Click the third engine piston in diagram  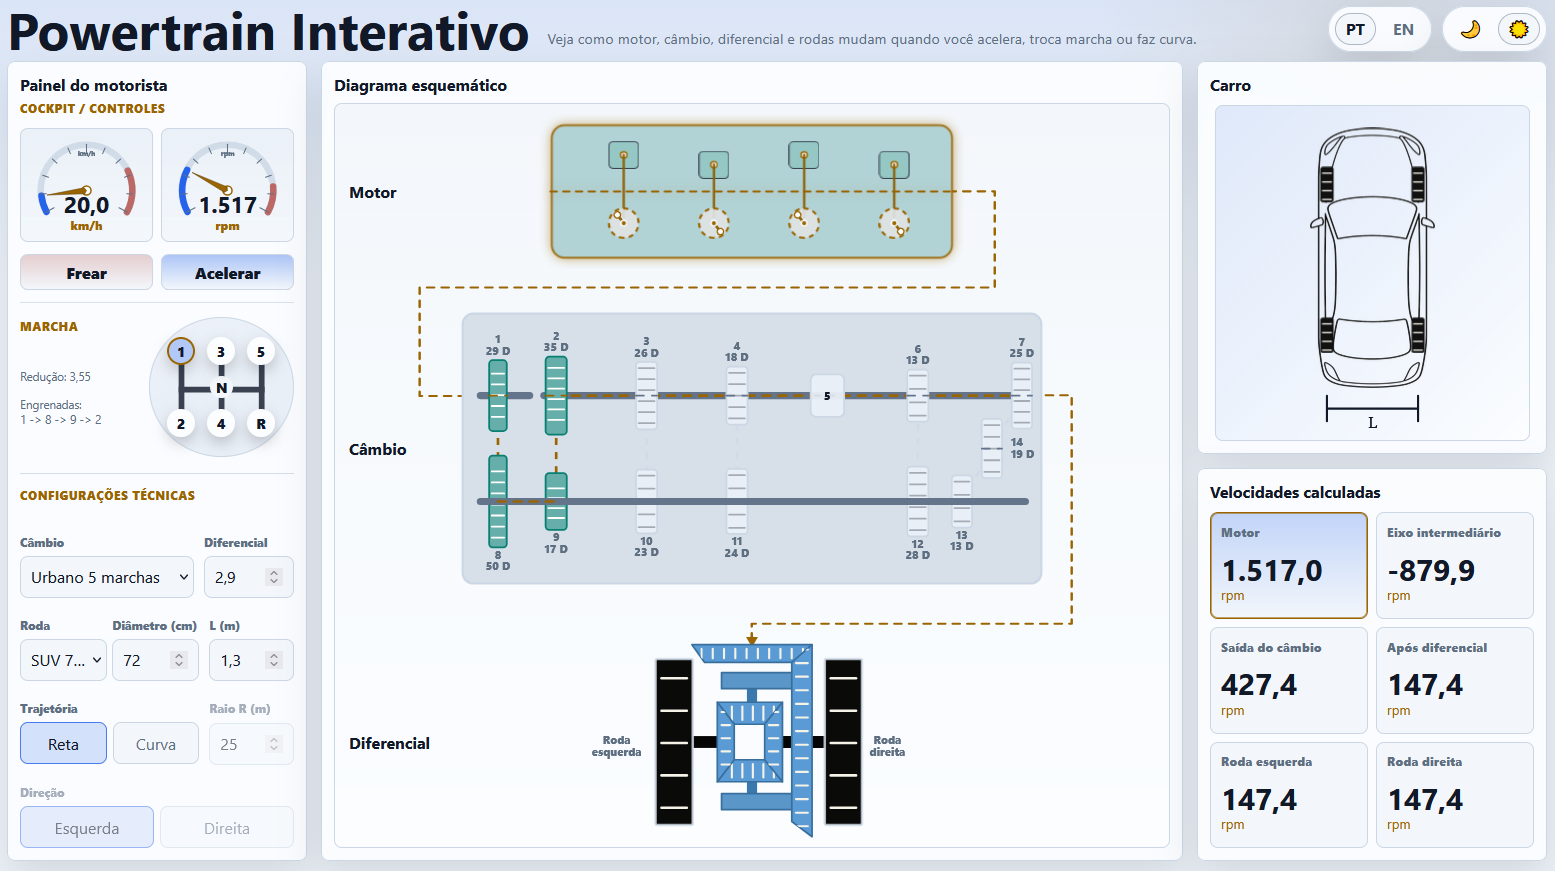click(804, 156)
